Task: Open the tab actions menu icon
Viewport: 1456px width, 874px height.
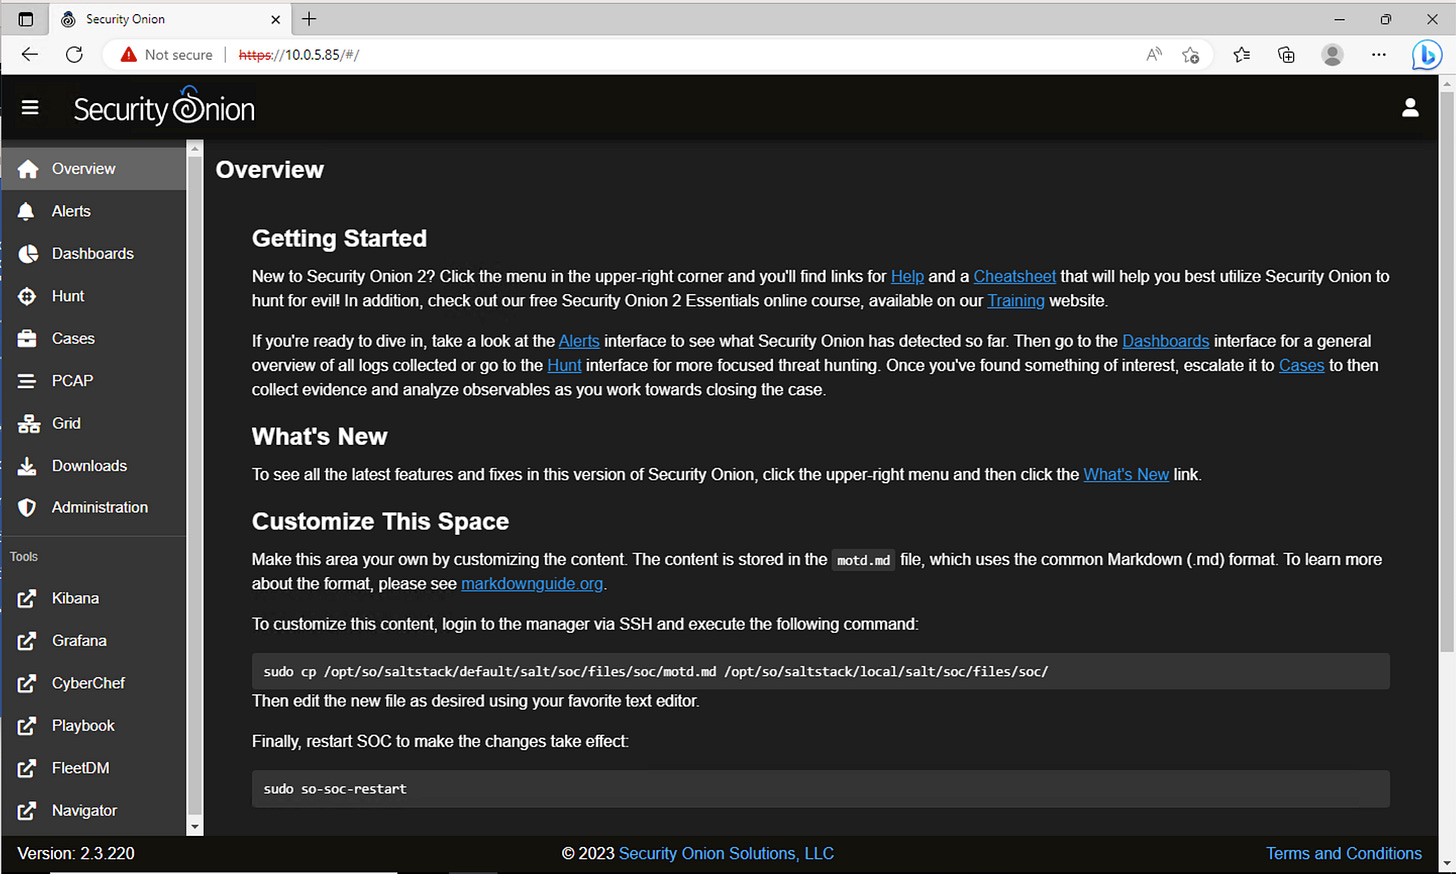Action: coord(26,19)
